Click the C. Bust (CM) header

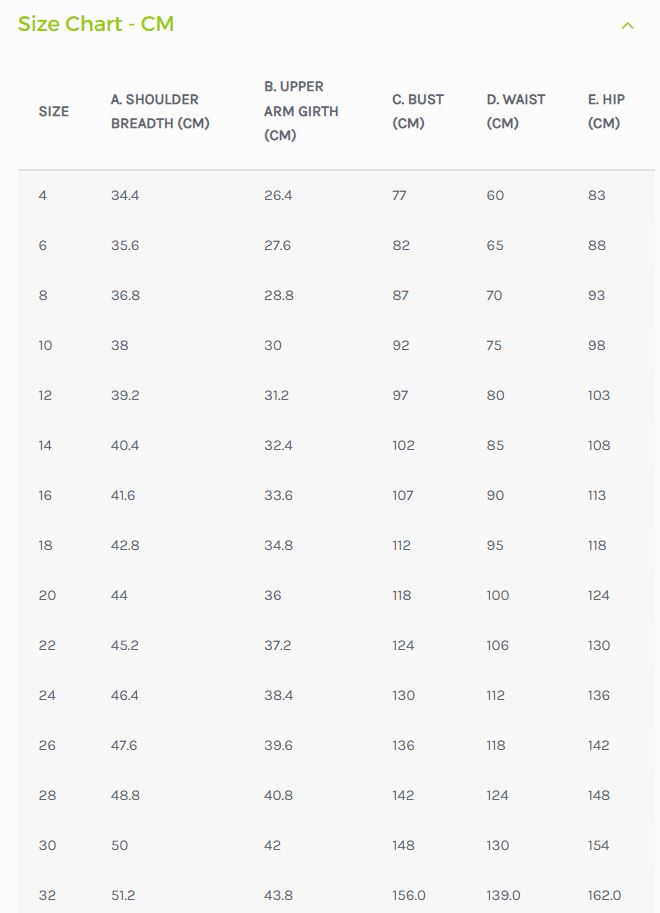tap(418, 111)
